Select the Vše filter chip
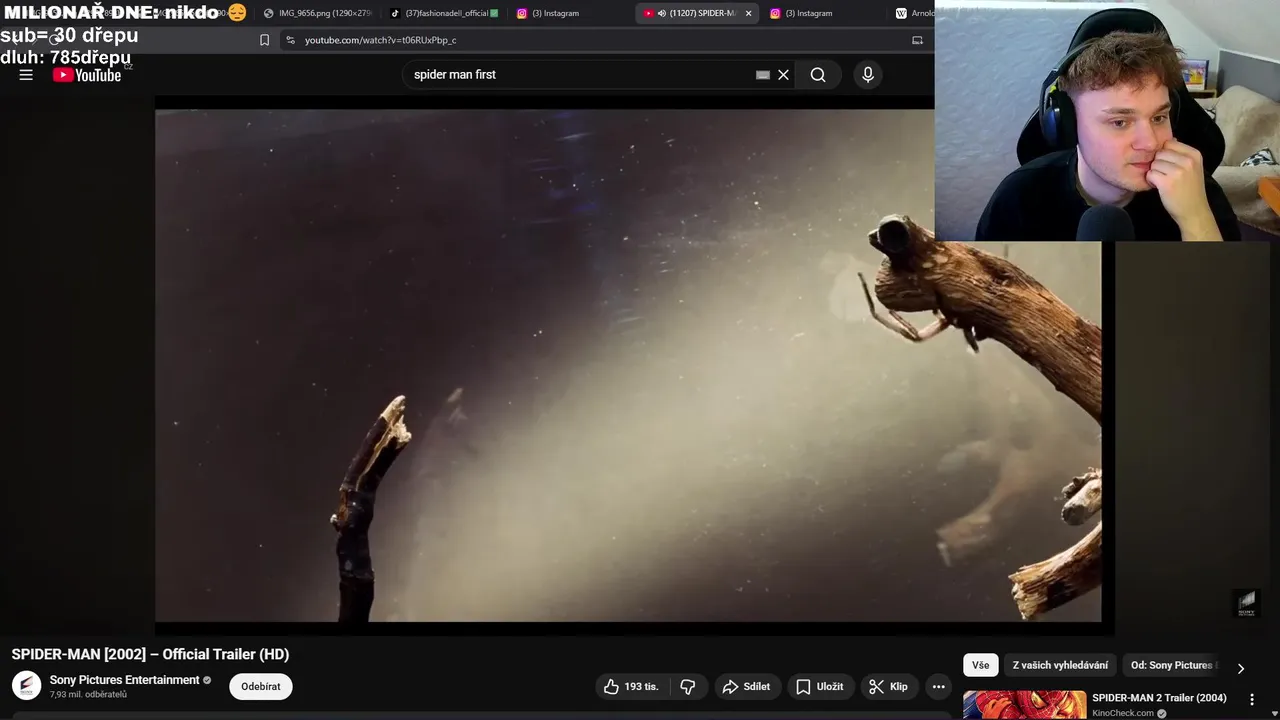The image size is (1280, 720). 981,665
